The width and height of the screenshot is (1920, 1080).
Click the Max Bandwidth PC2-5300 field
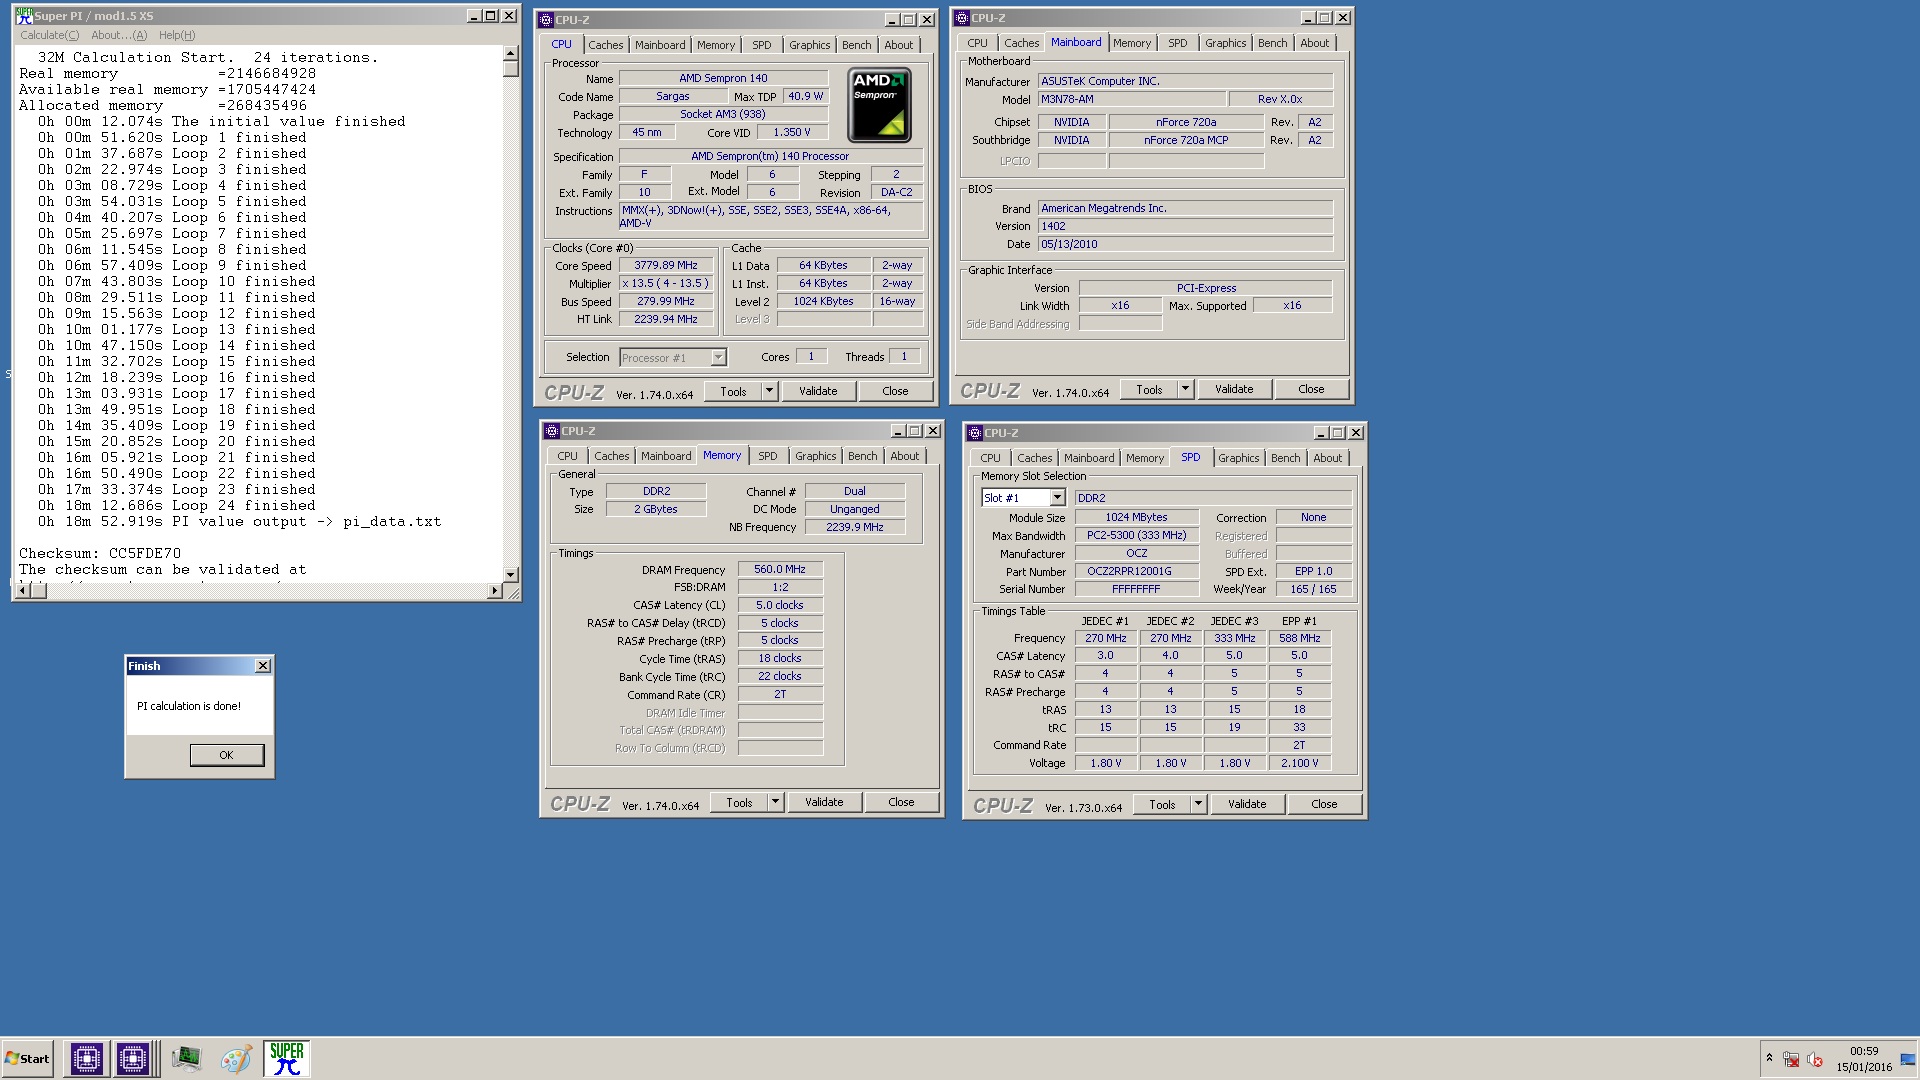point(1137,535)
